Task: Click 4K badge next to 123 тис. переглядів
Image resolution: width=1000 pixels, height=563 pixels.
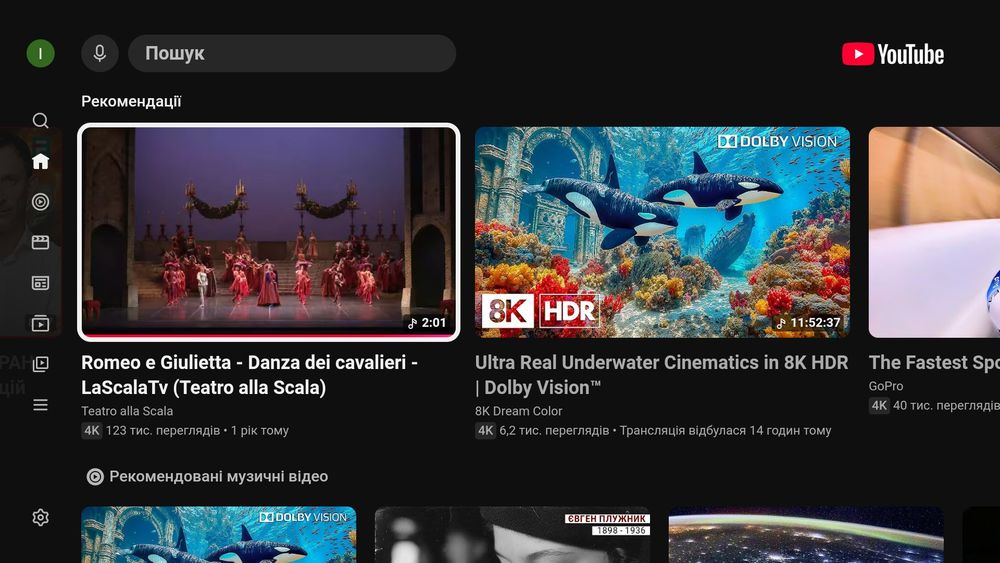Action: (x=92, y=430)
